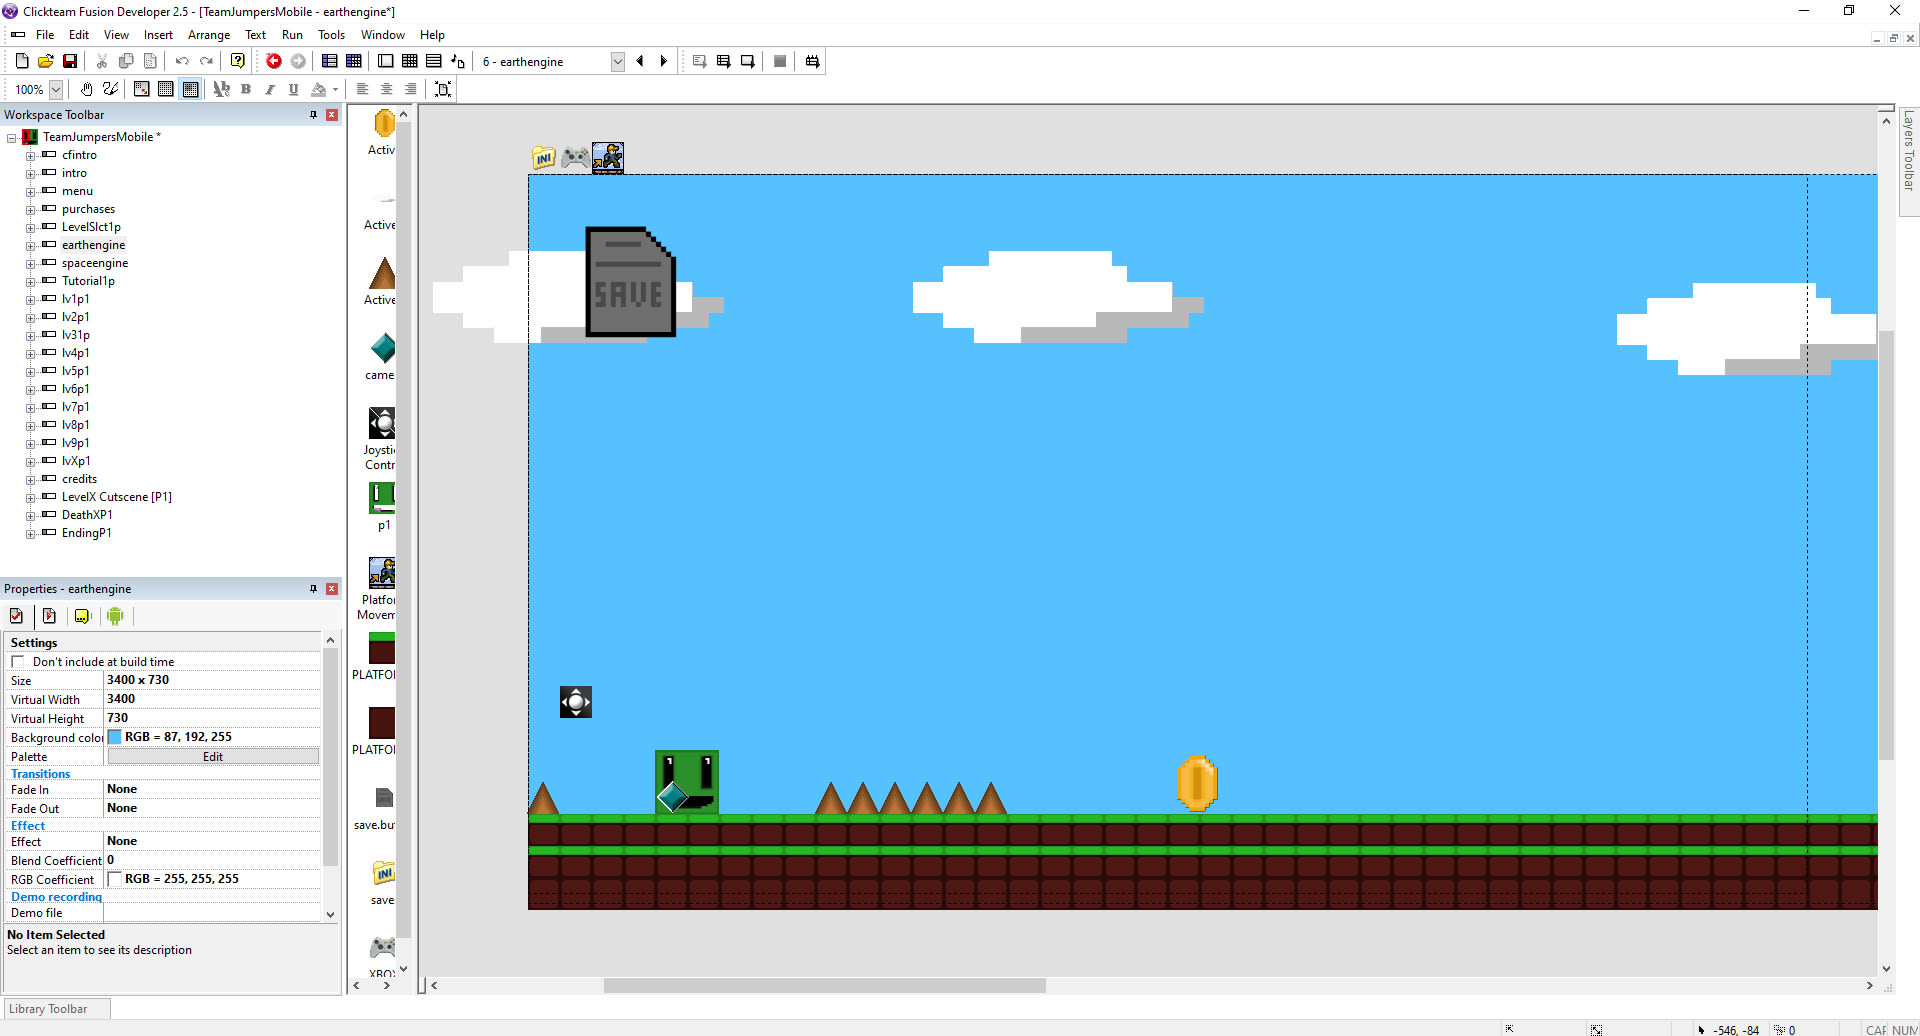Screen dimensions: 1920x1036
Task: Toggle 'Don't include at build time' checkbox
Action: (18, 662)
